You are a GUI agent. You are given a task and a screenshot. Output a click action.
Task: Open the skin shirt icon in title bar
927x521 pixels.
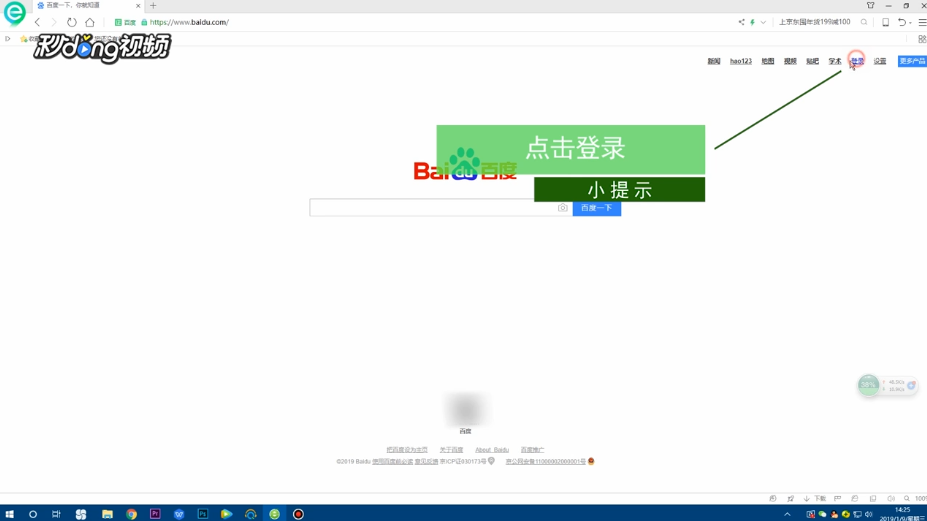[x=870, y=5]
